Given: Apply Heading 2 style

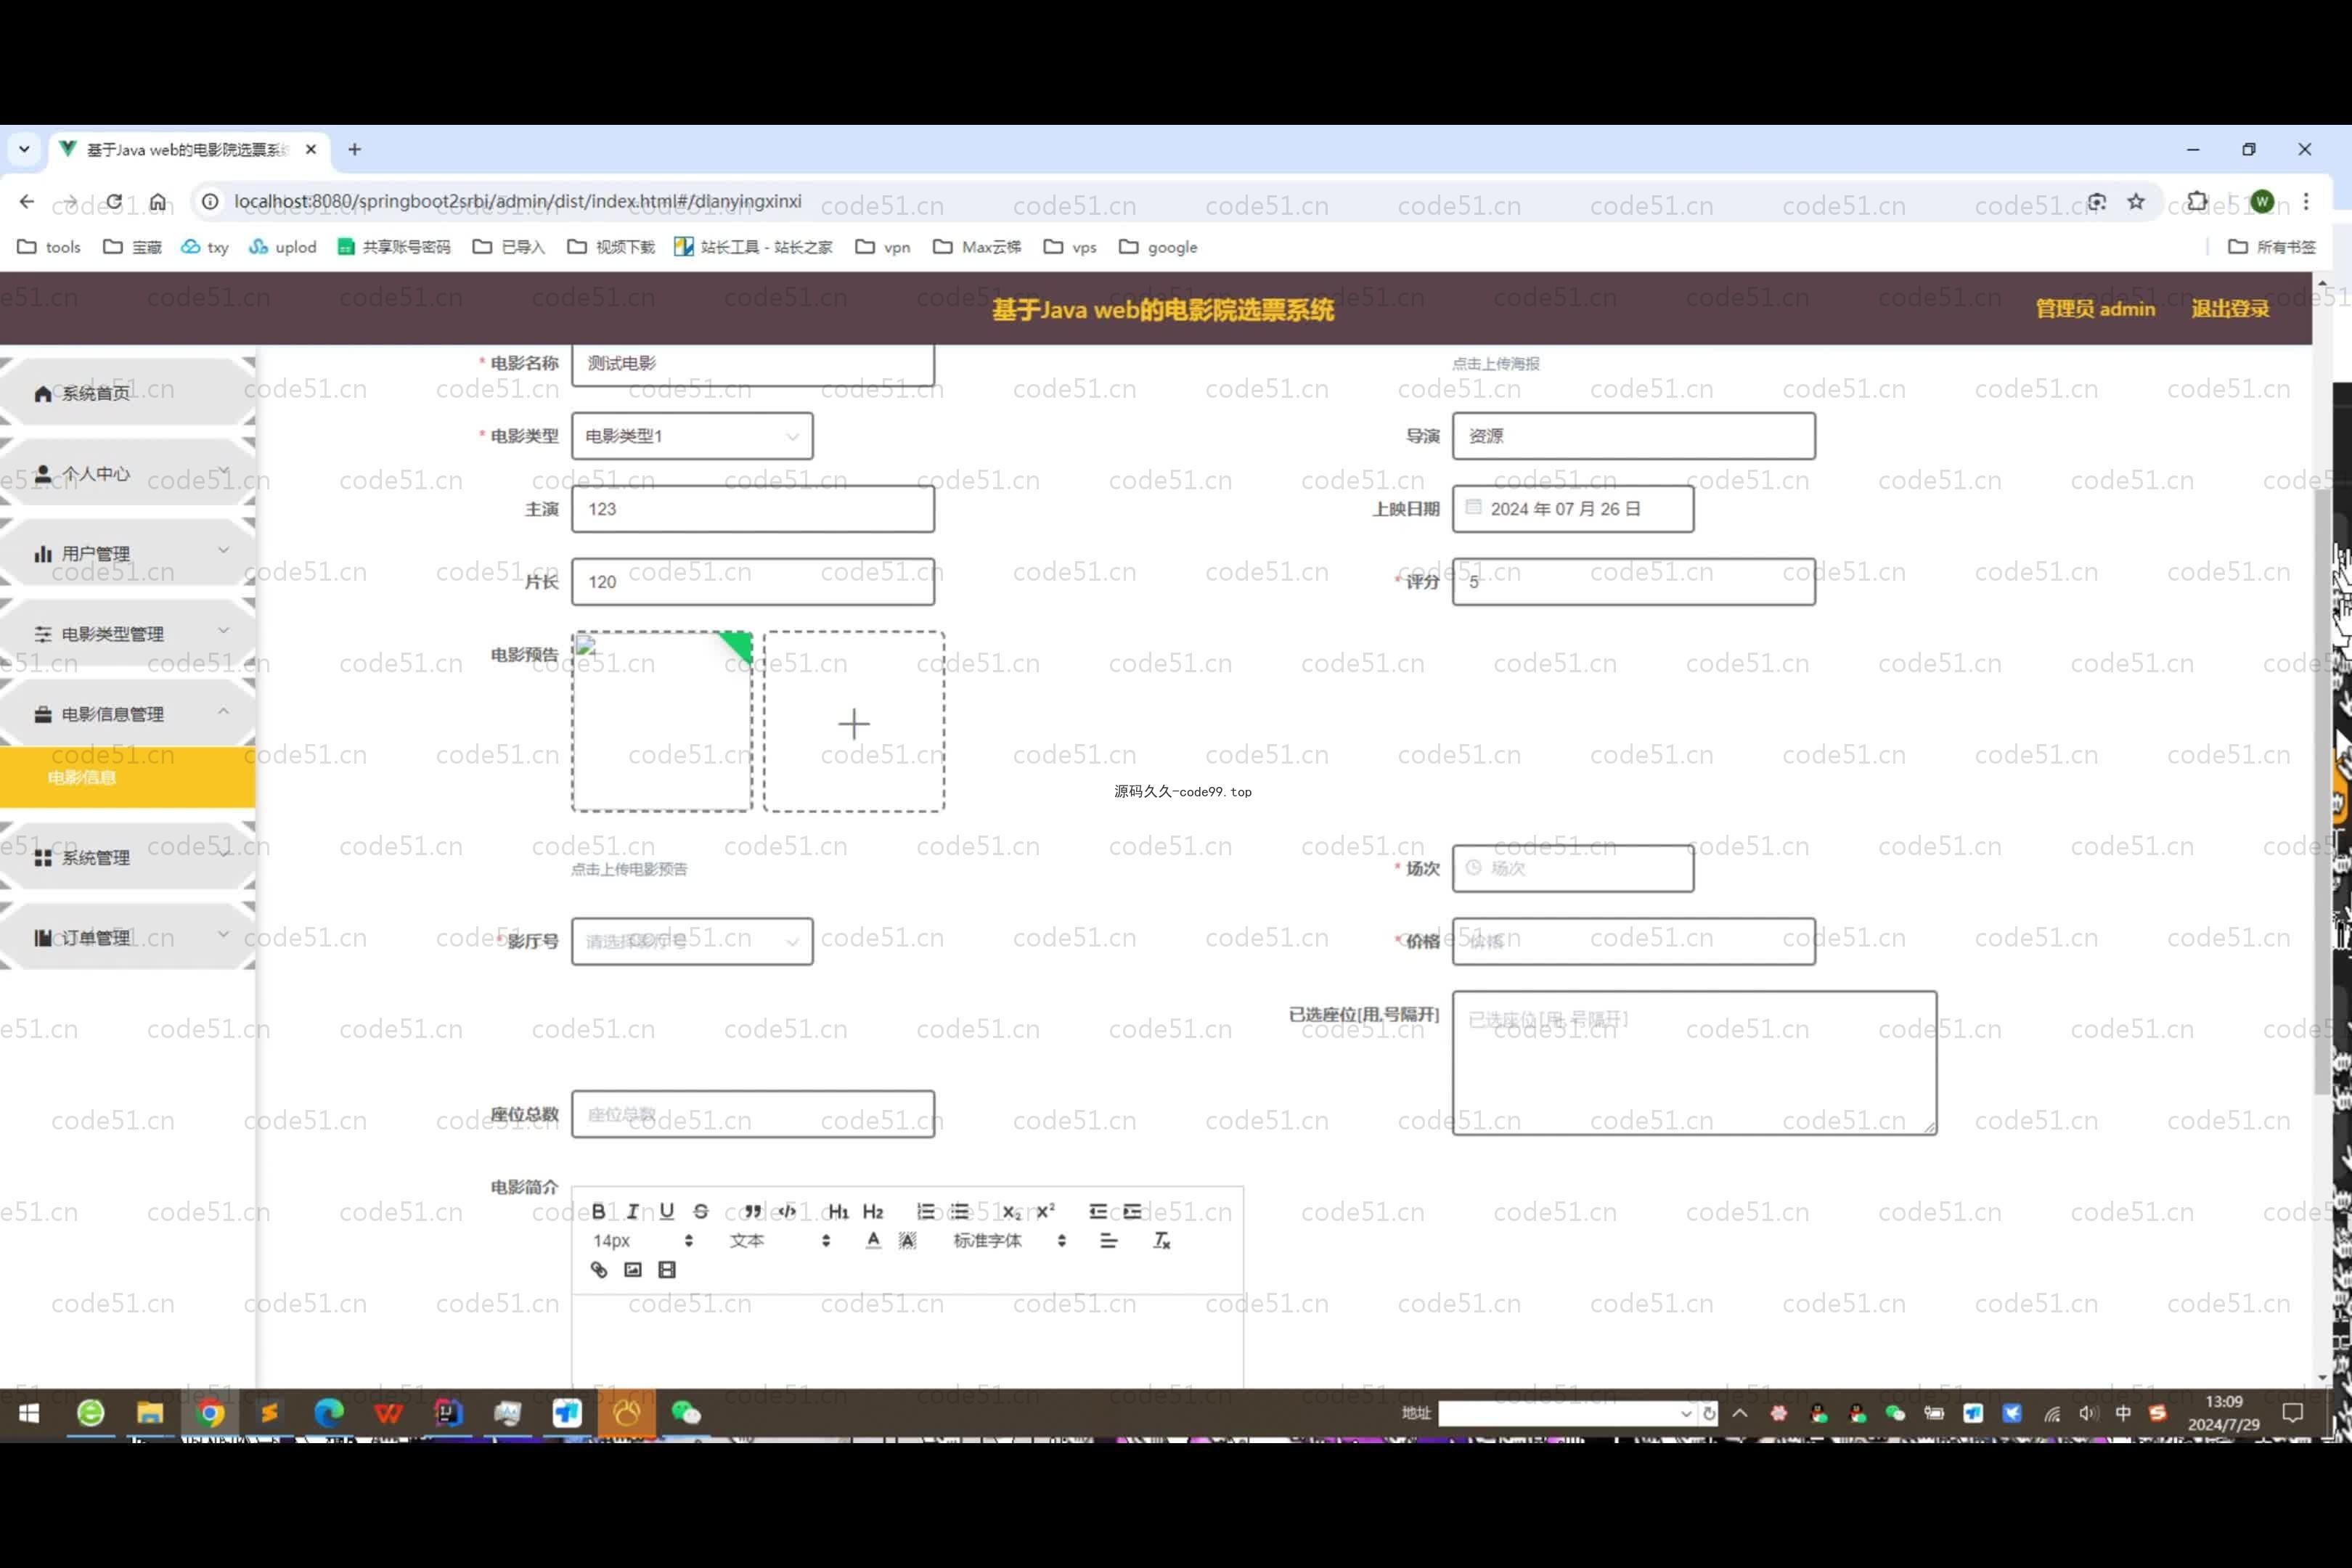Looking at the screenshot, I should coord(873,1211).
